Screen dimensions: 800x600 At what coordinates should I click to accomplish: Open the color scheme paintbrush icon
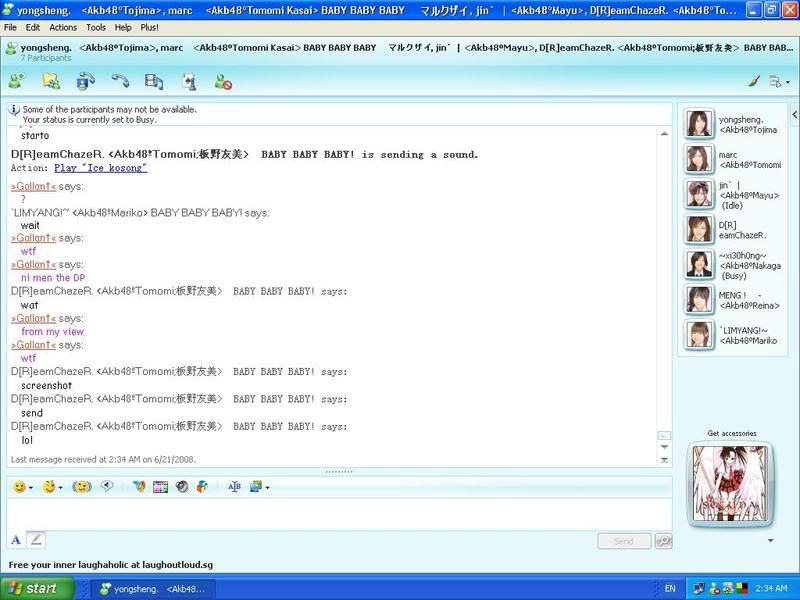point(754,82)
